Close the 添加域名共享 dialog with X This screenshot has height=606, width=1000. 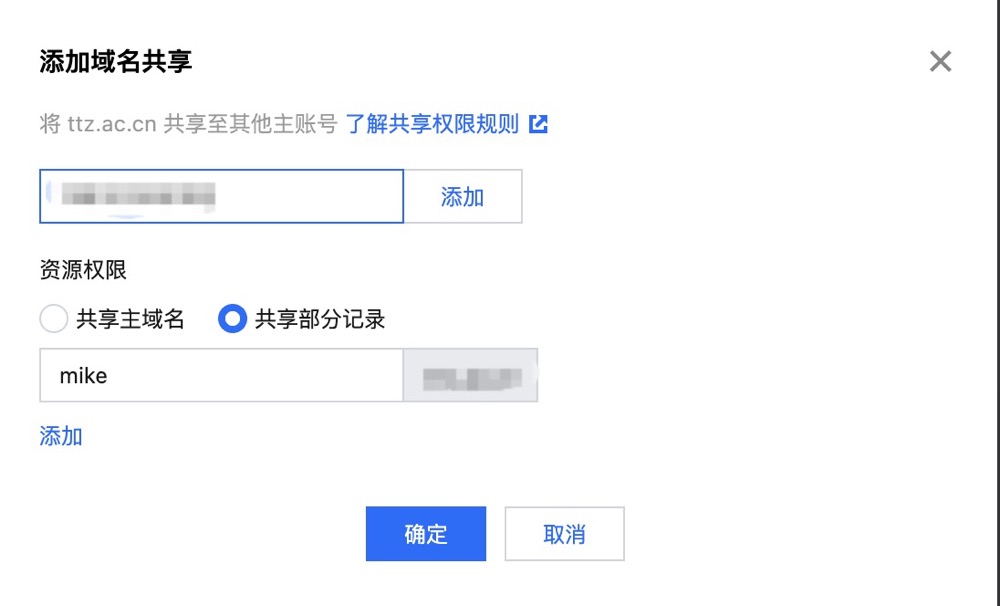(940, 62)
